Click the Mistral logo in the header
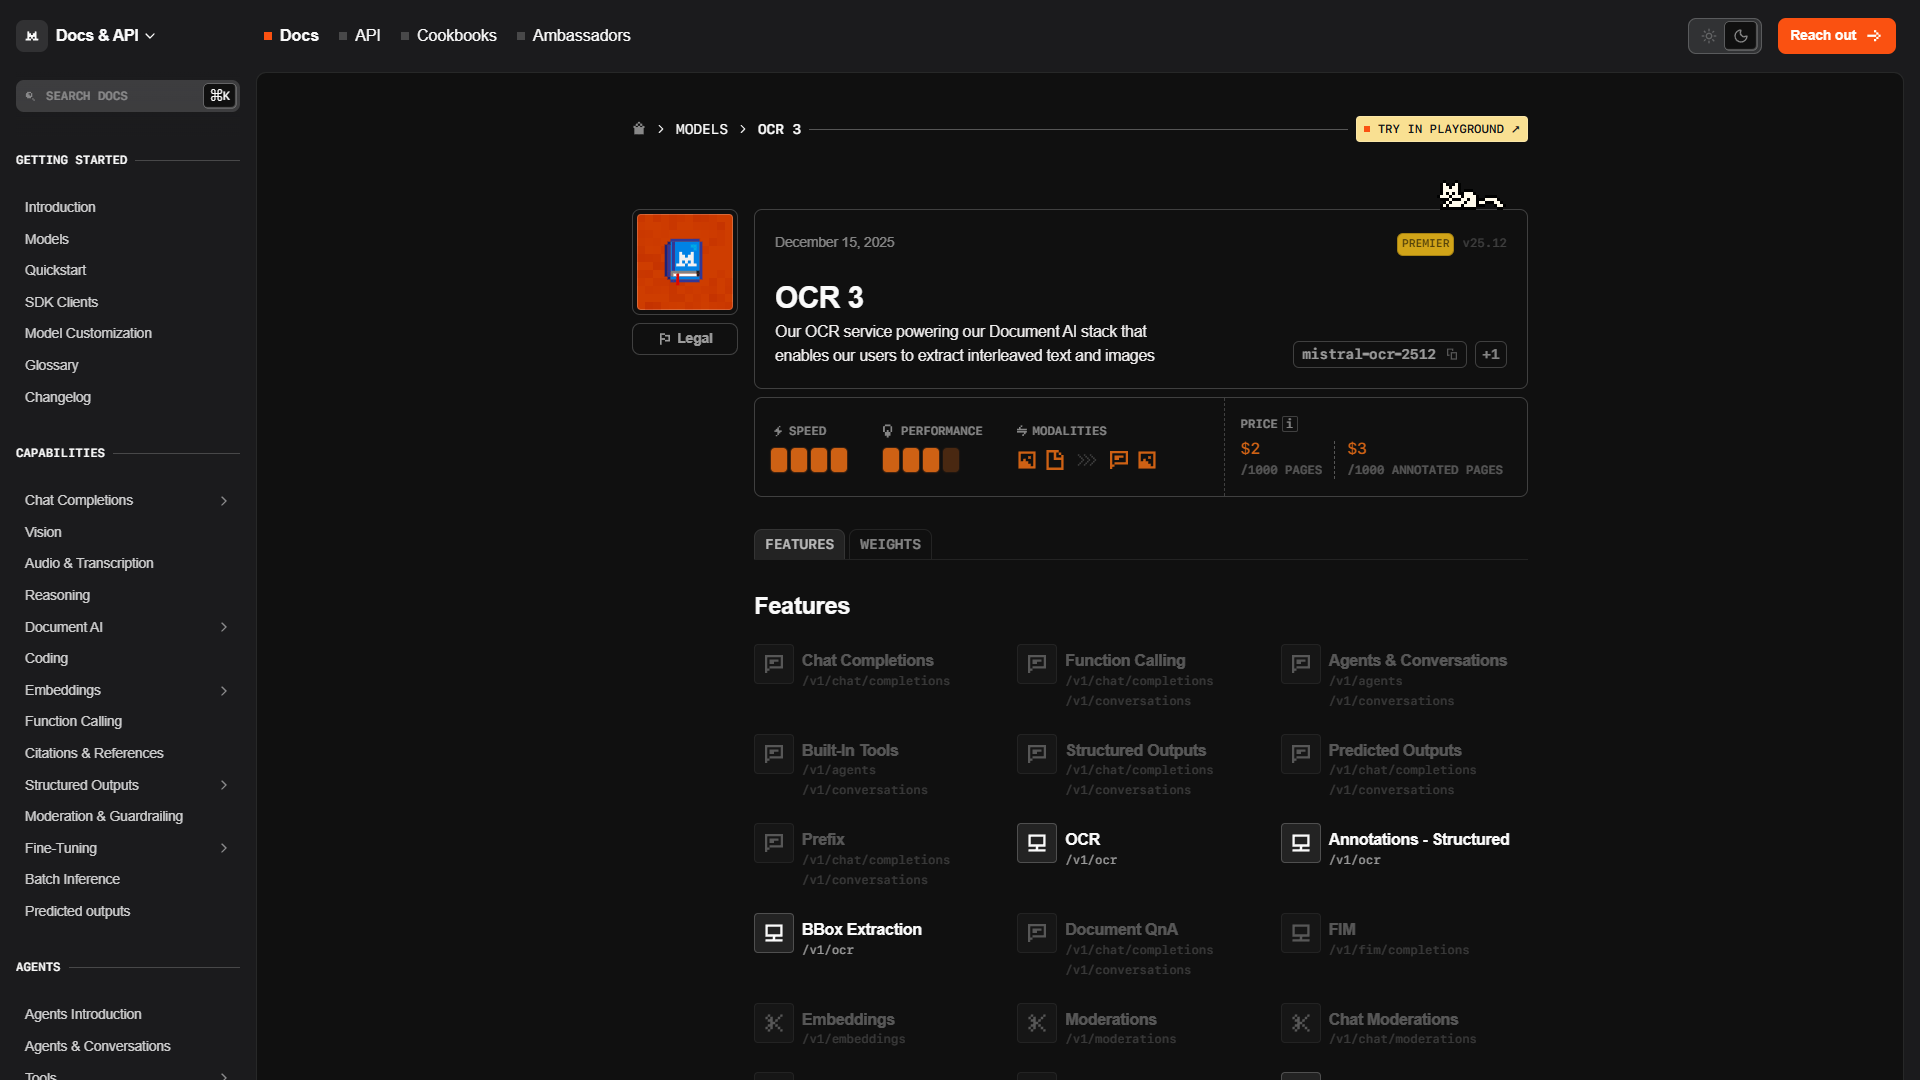 [32, 36]
